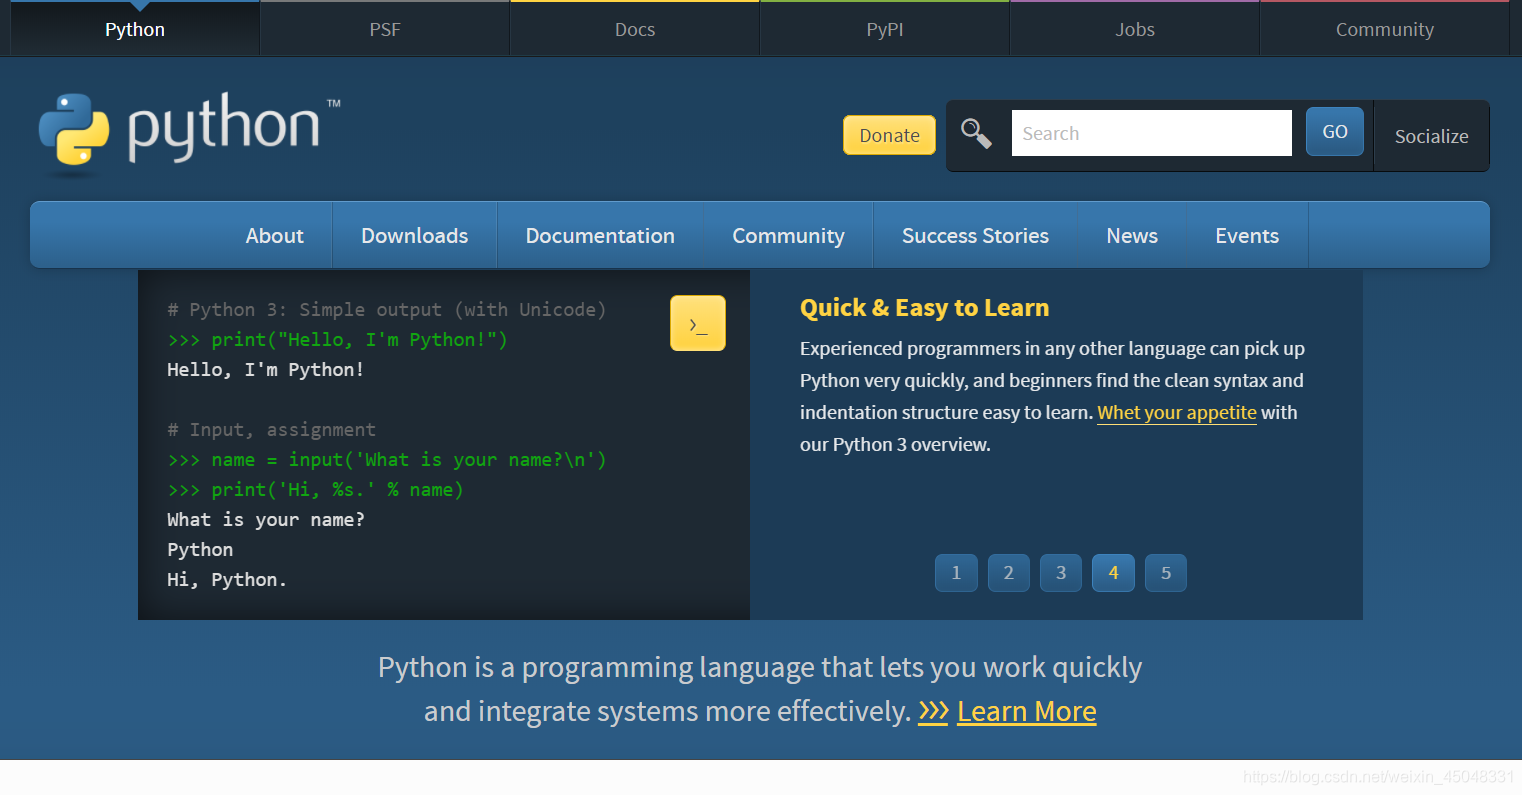Launch the interactive console via yellow prompt icon
This screenshot has width=1522, height=795.
(x=697, y=322)
